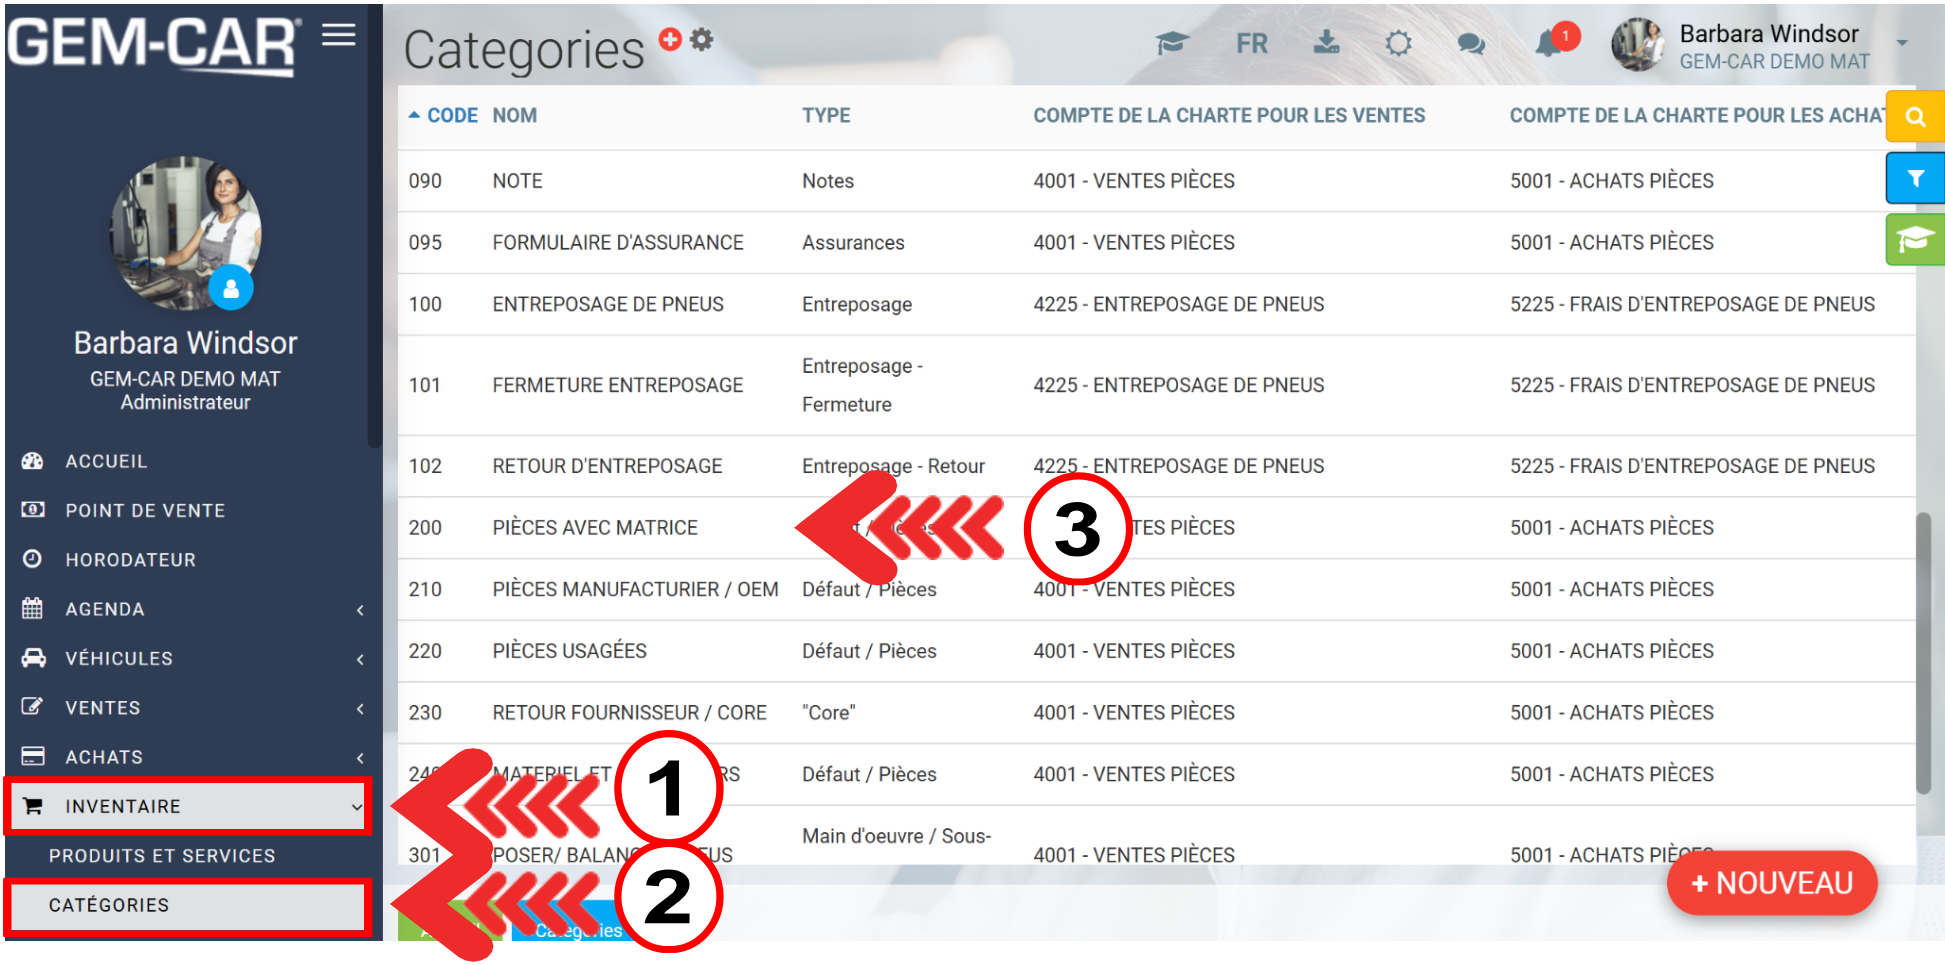Click the graduation cap icon in top bar

(x=1172, y=43)
